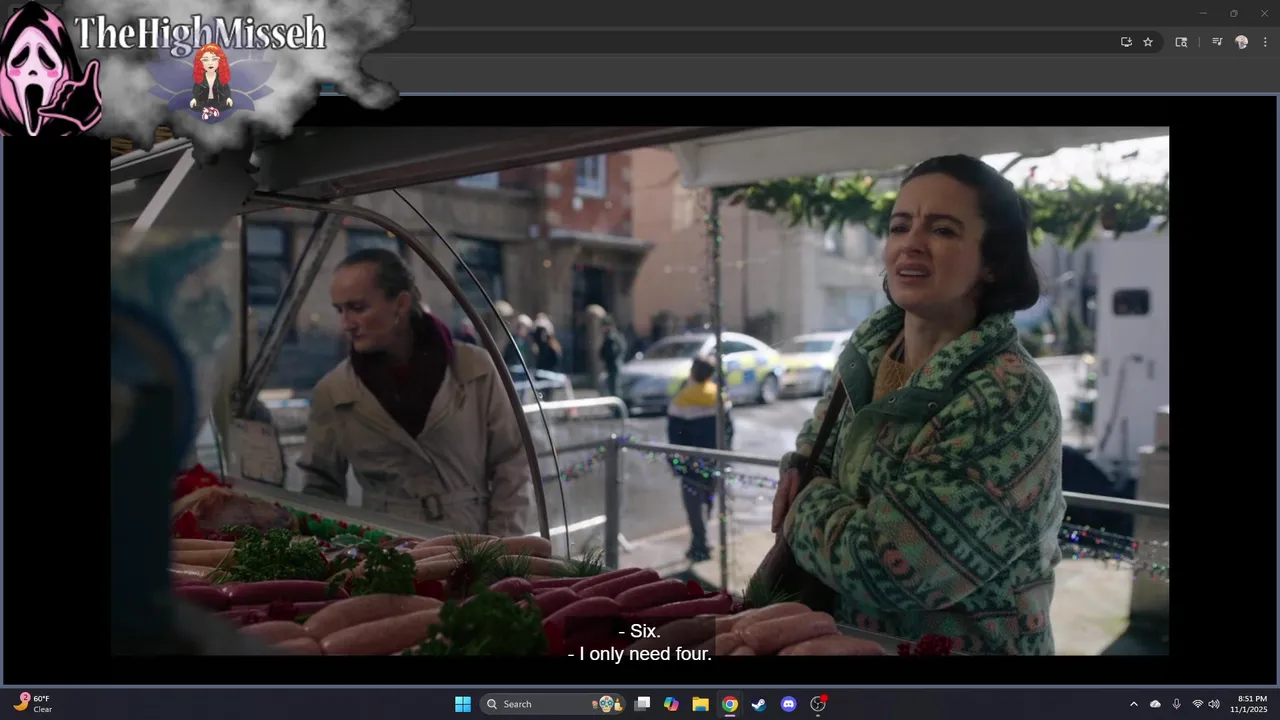The width and height of the screenshot is (1280, 720).
Task: Open Steam from the taskbar
Action: click(x=759, y=704)
